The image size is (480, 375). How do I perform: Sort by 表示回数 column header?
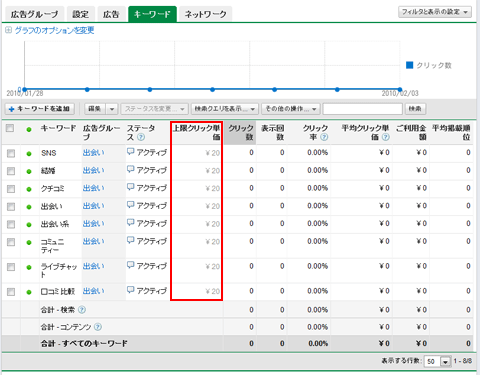(273, 132)
